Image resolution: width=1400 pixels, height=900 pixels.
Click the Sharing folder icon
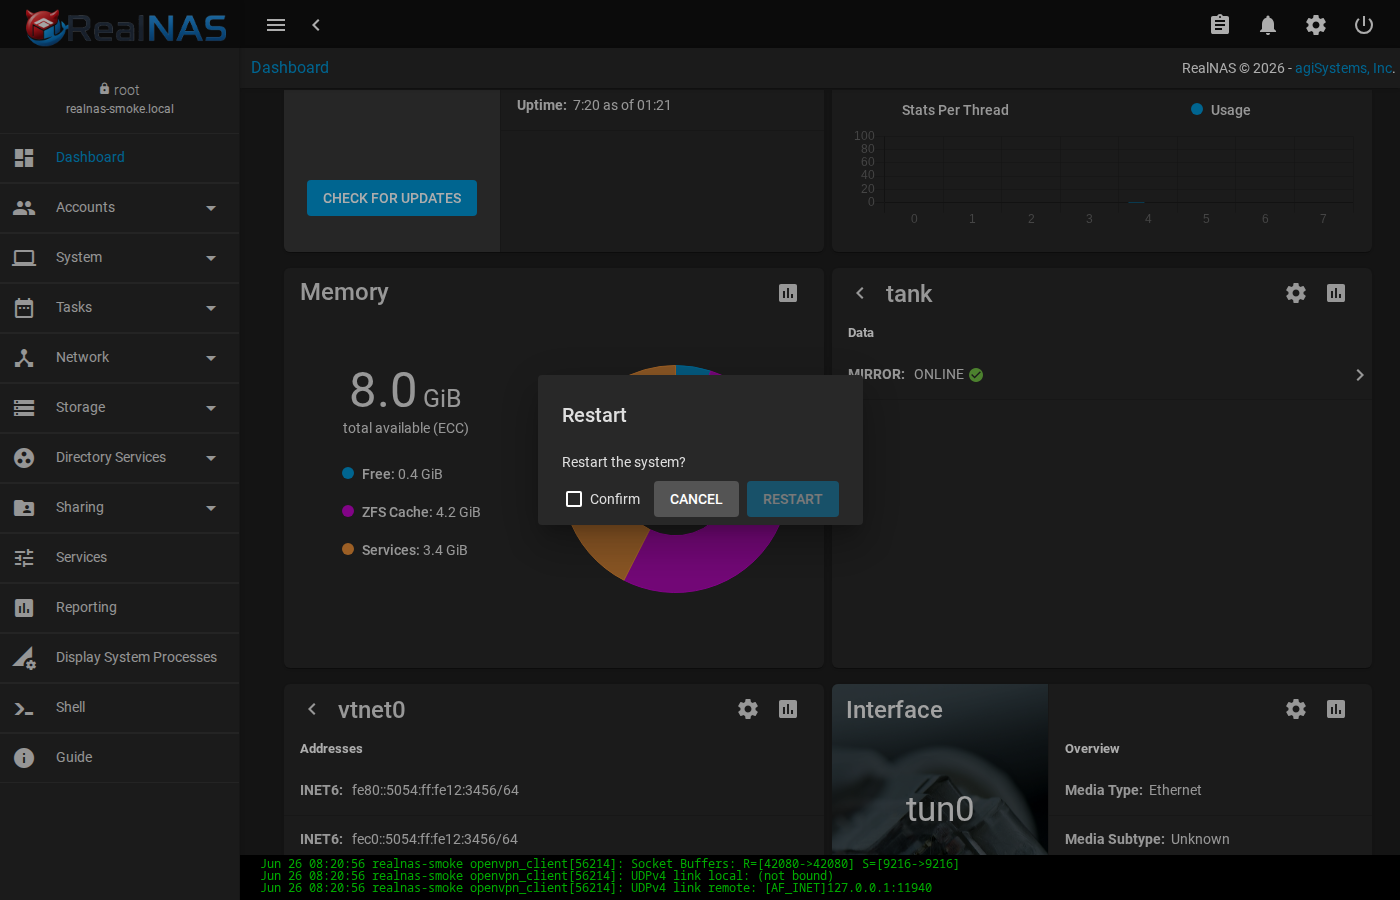click(x=24, y=508)
